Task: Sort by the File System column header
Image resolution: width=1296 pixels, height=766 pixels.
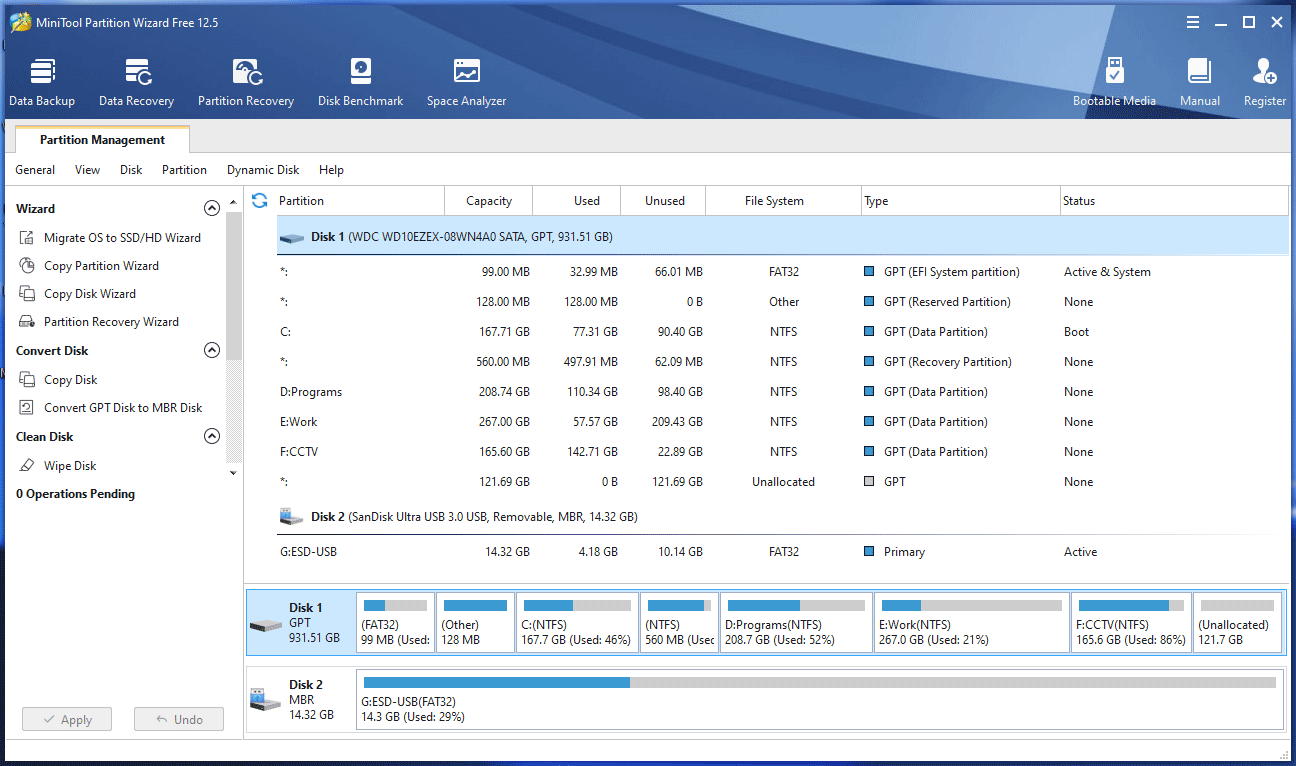Action: (783, 201)
